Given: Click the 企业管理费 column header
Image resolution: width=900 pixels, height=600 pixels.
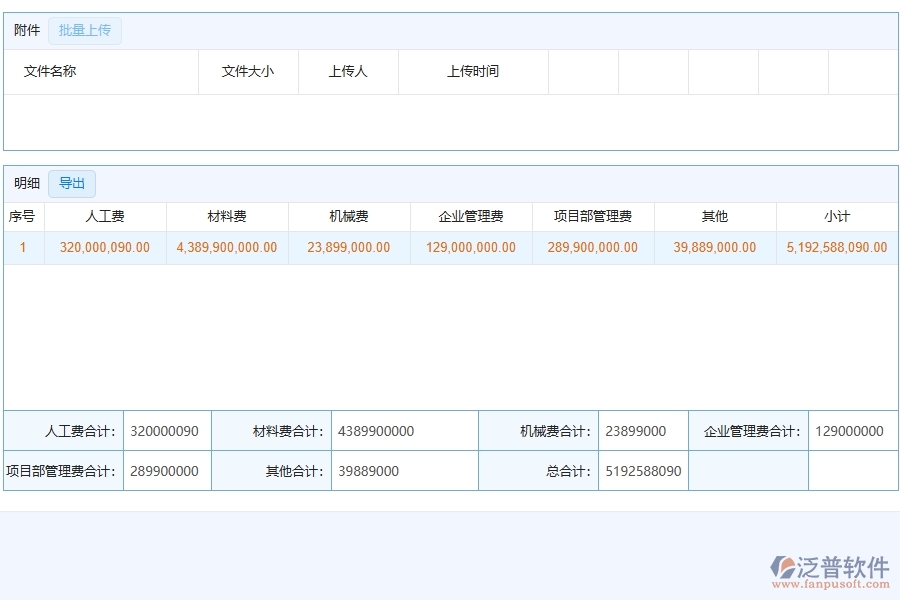Looking at the screenshot, I should point(470,216).
